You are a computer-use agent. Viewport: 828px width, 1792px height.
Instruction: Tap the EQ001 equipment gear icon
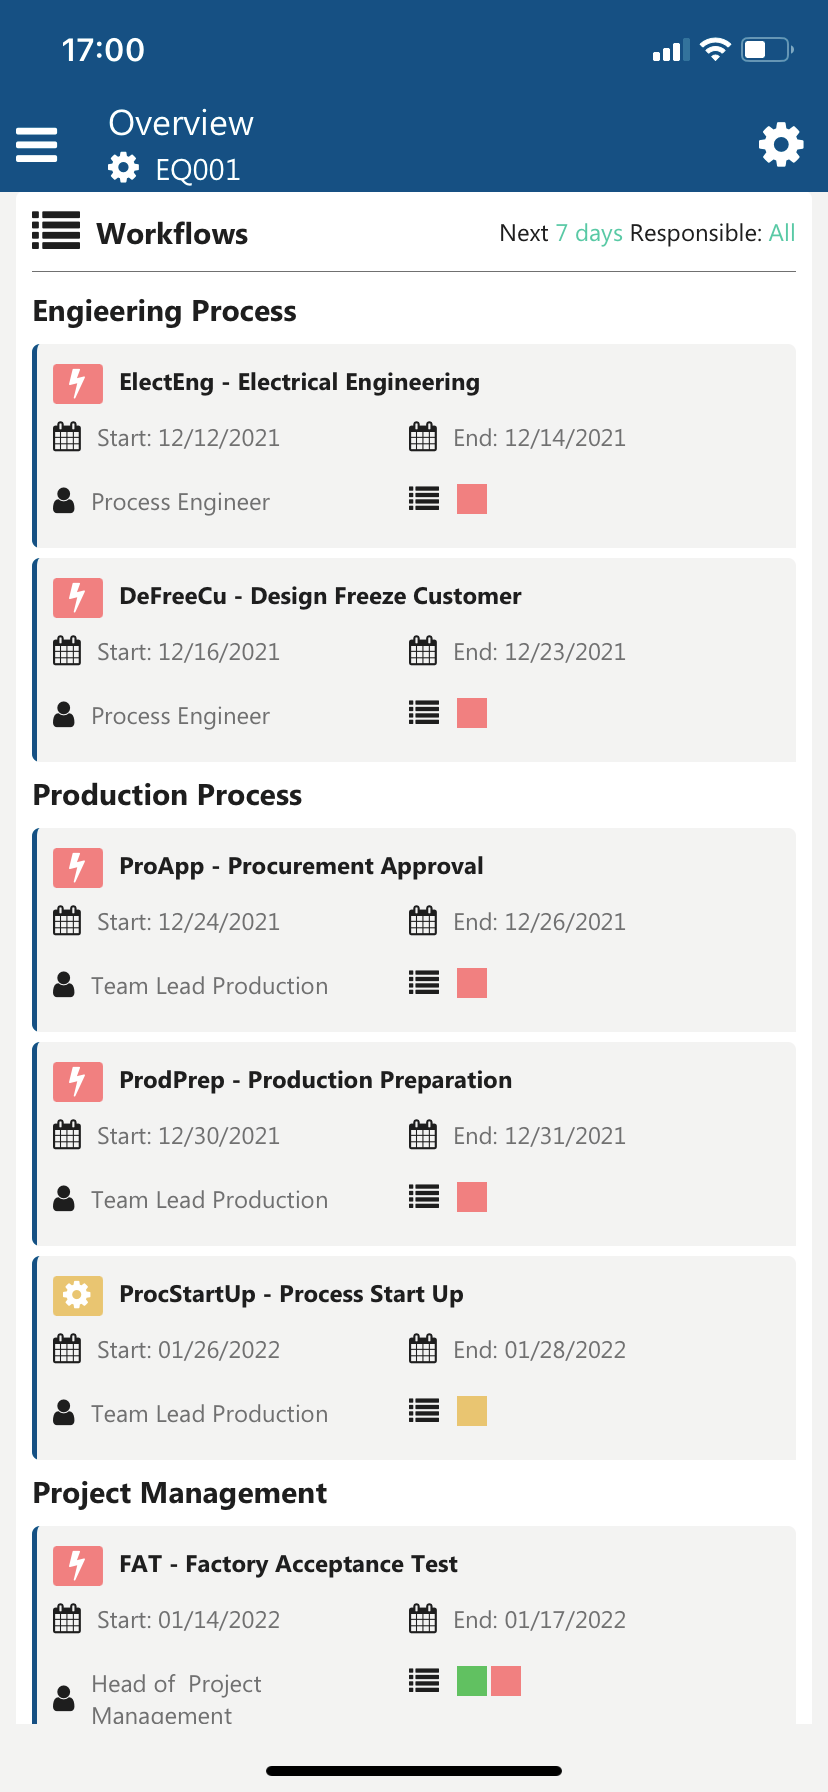124,168
